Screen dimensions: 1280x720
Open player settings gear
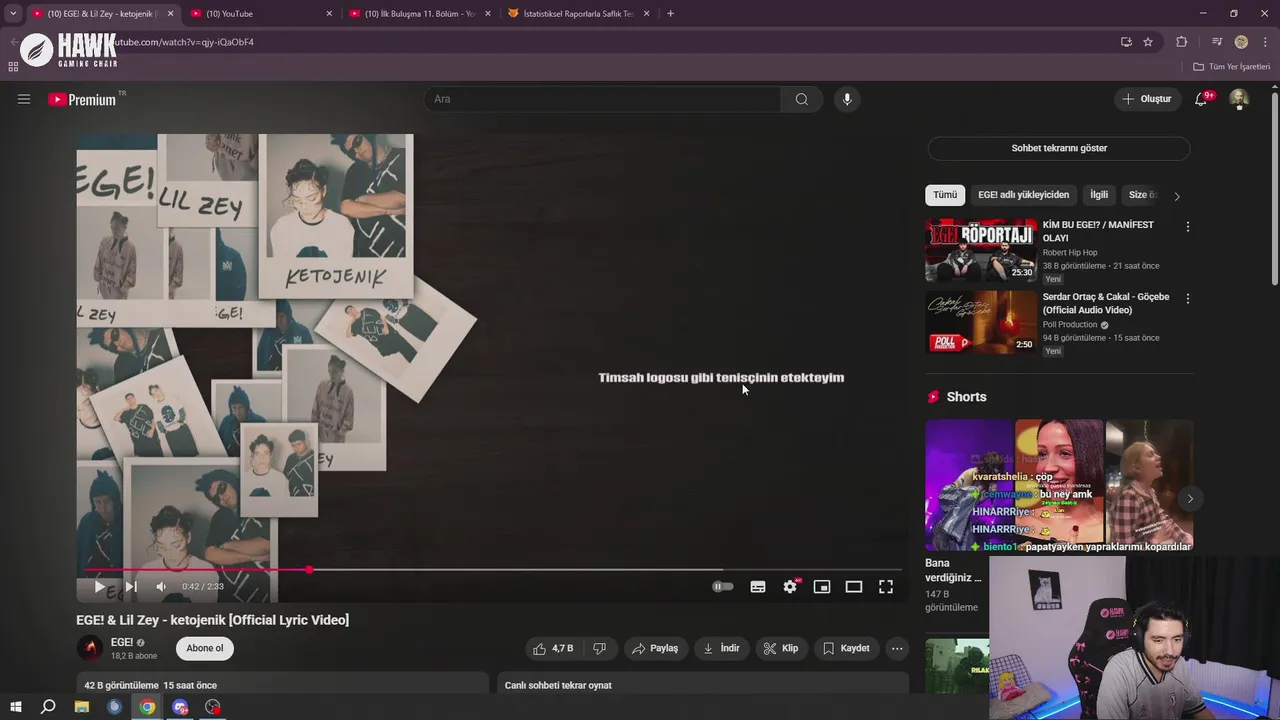790,587
